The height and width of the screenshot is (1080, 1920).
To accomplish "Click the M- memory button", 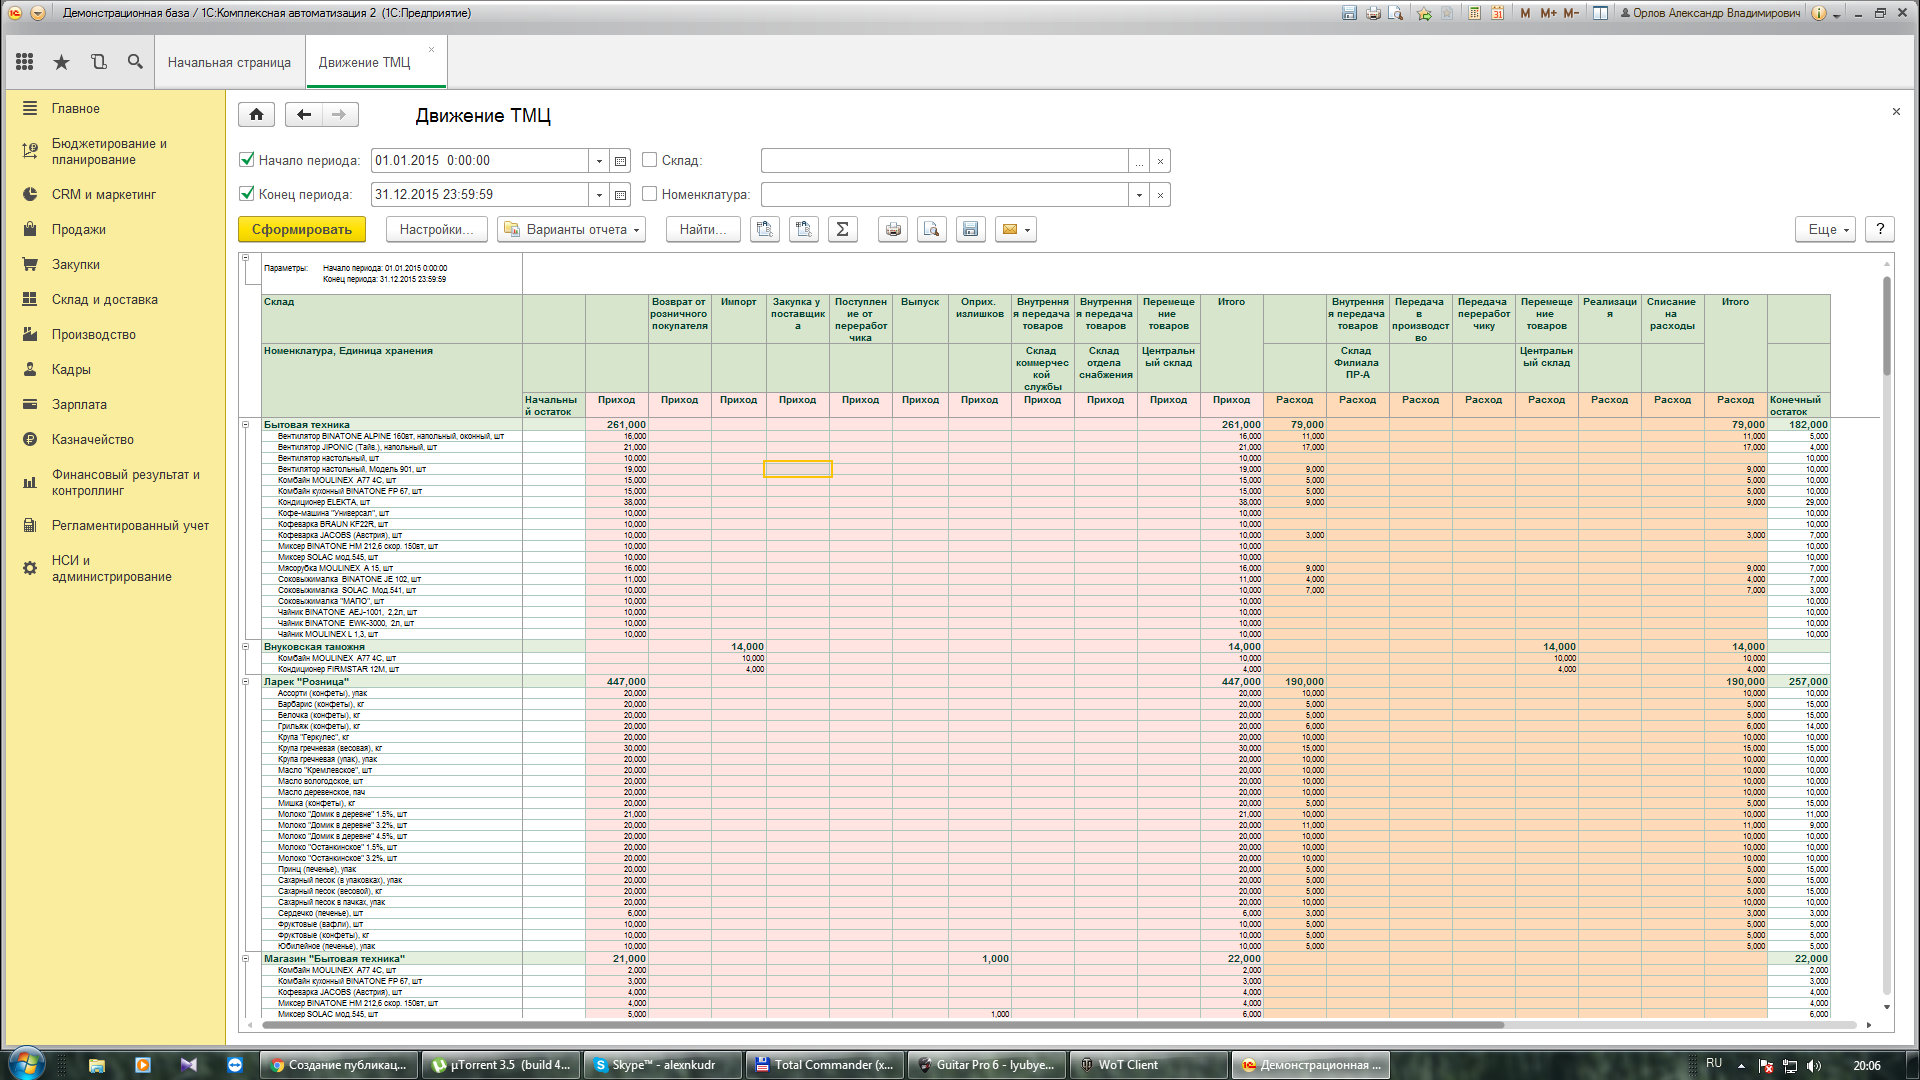I will tap(1571, 13).
